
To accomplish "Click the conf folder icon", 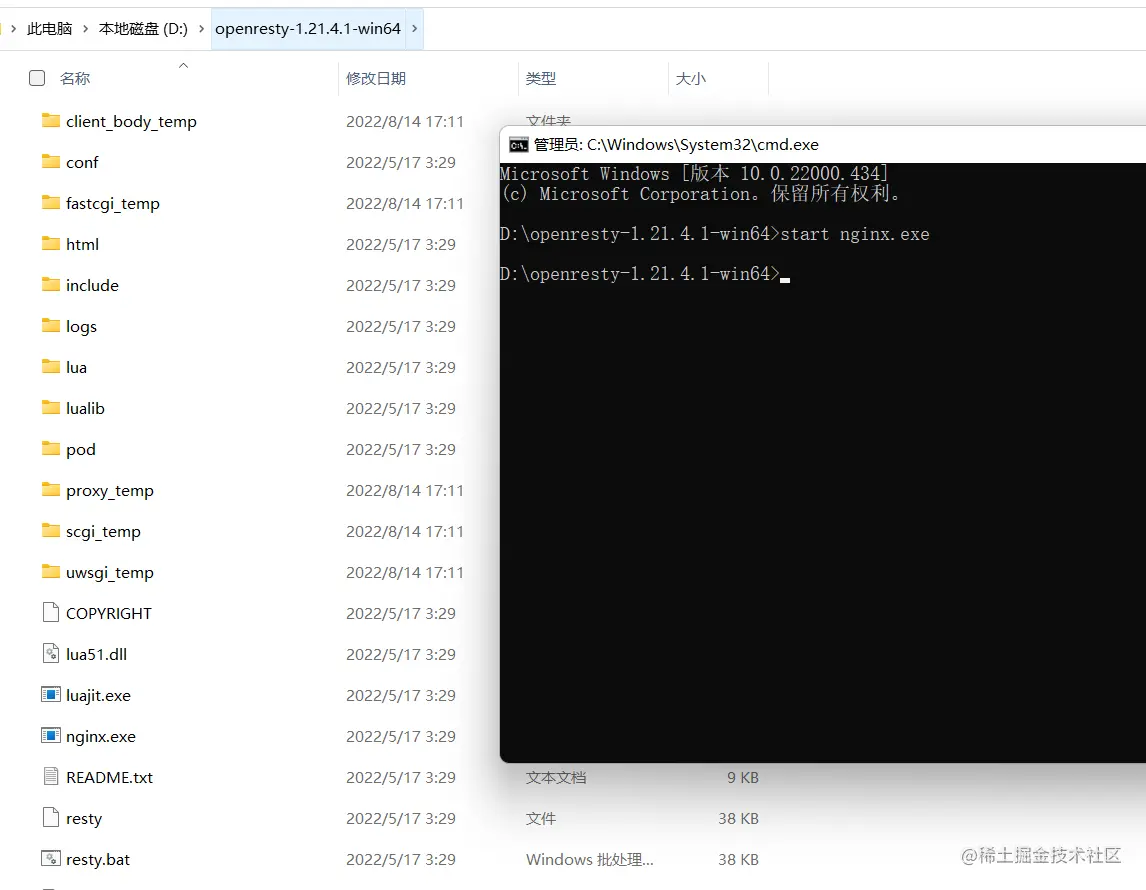I will [x=50, y=161].
